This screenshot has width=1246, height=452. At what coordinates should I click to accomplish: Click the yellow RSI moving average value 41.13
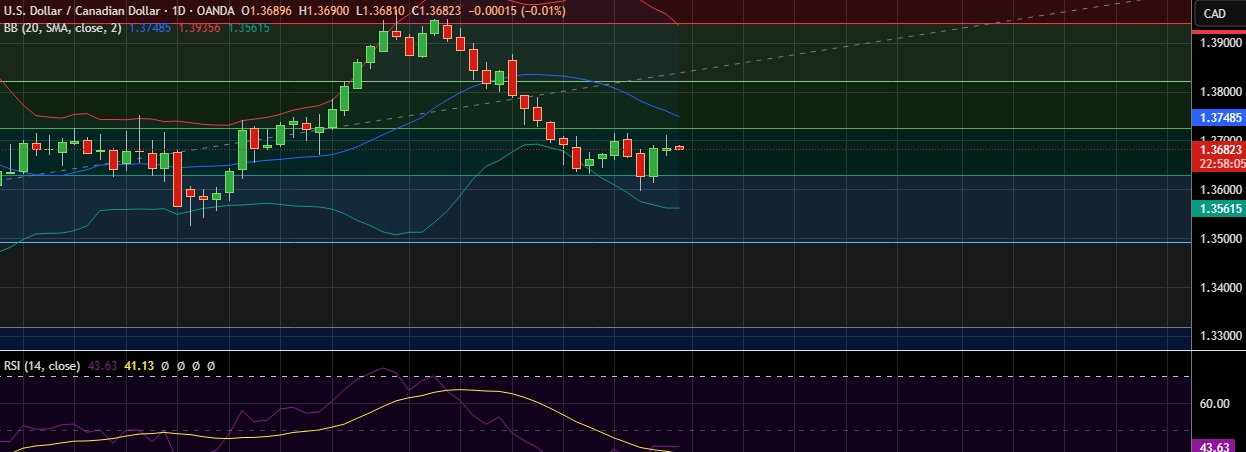(x=137, y=366)
